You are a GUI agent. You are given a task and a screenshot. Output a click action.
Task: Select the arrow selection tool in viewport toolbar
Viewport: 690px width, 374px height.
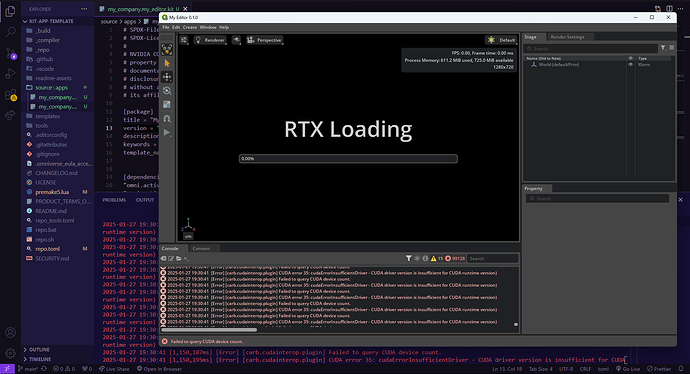click(x=167, y=63)
